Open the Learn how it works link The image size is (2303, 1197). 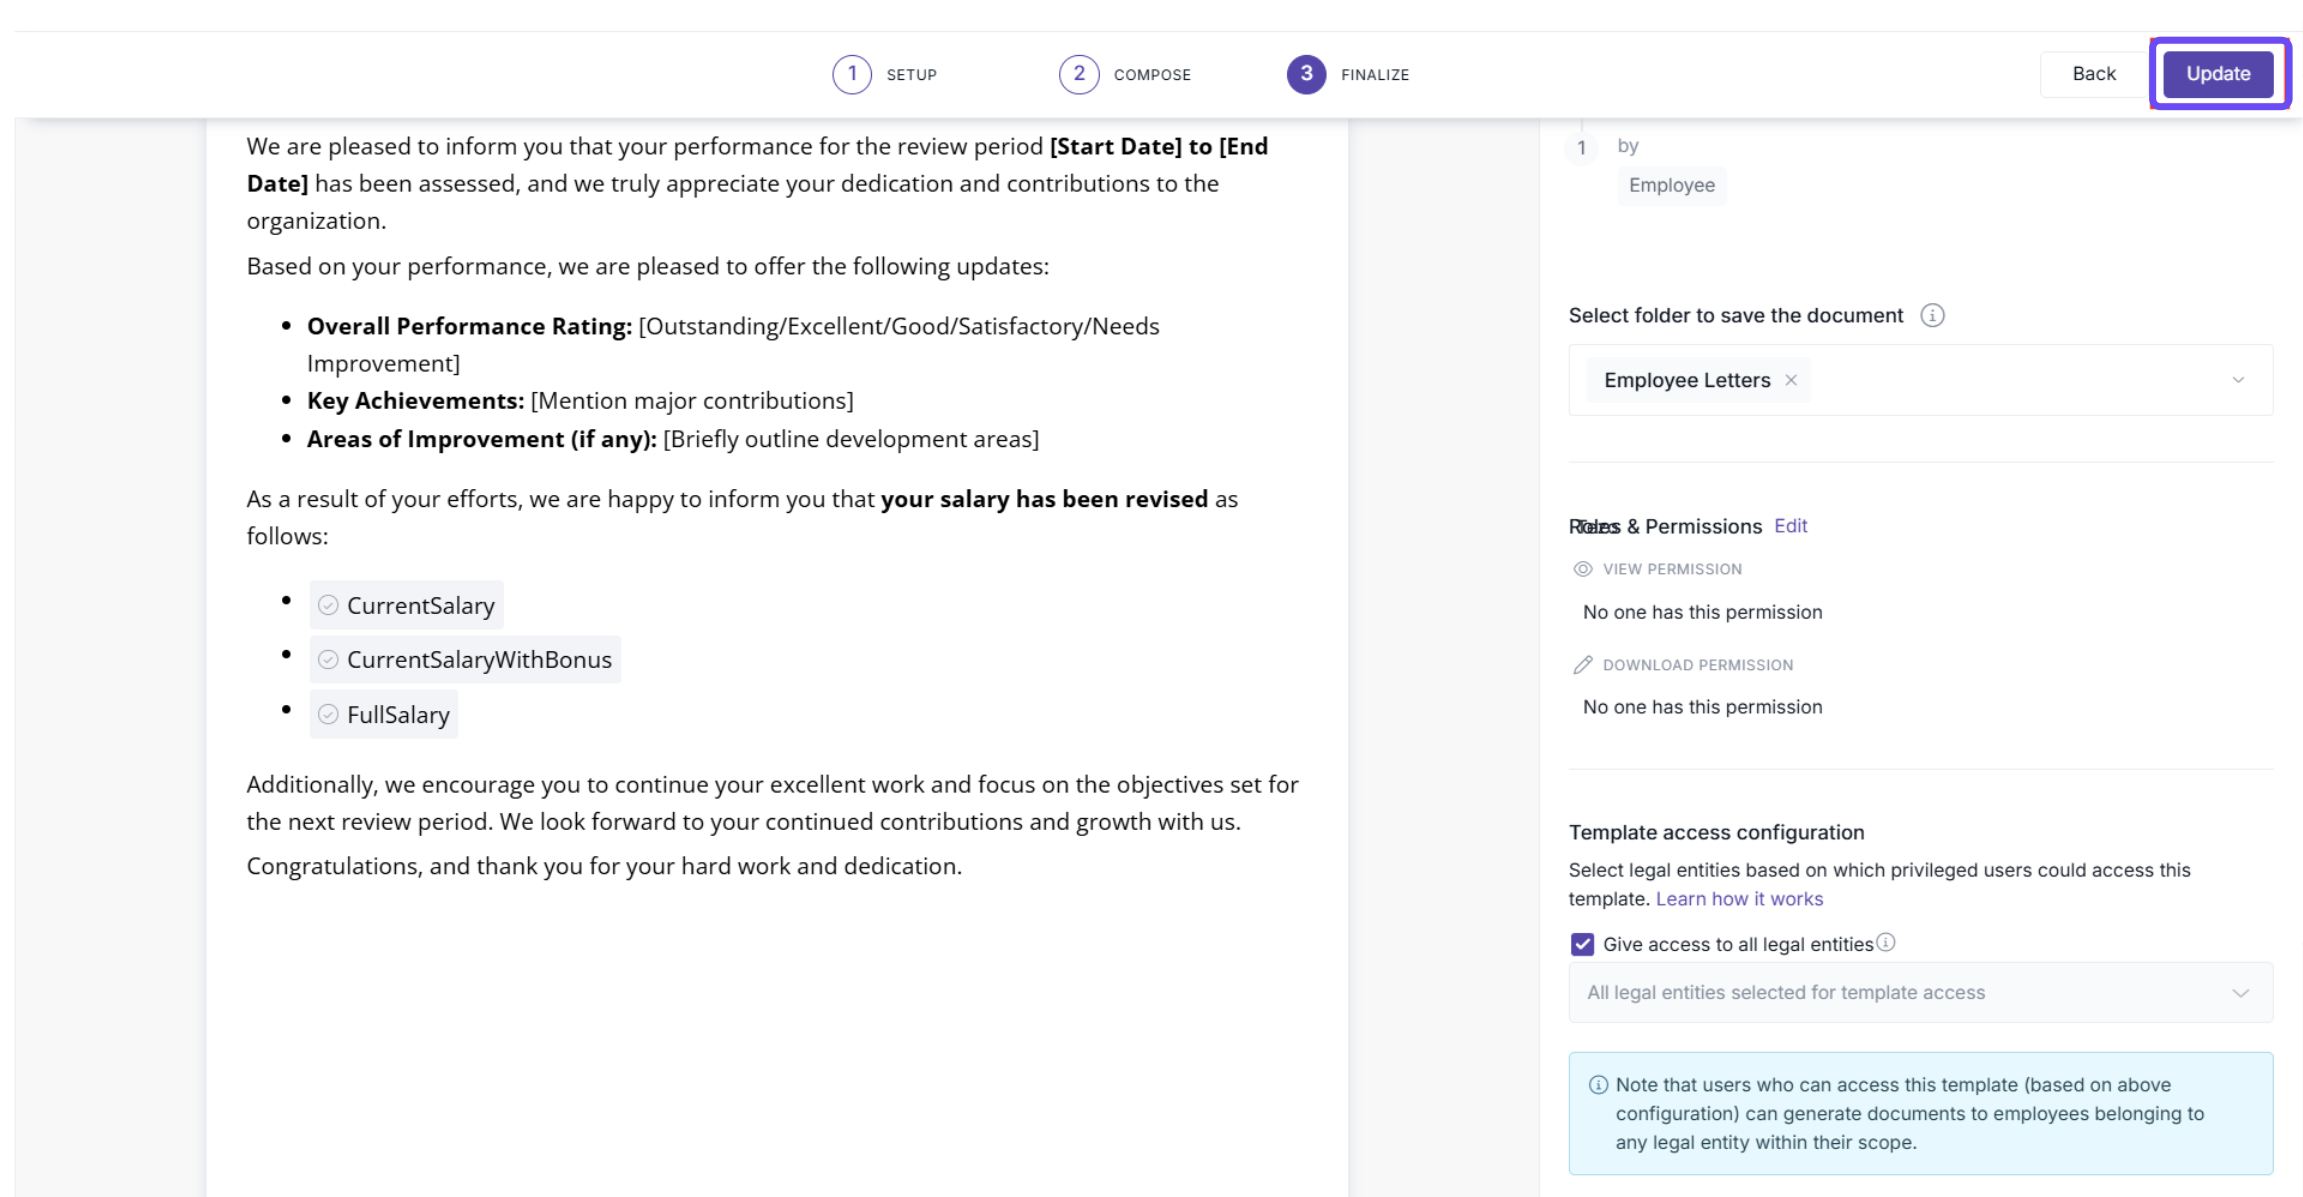point(1739,899)
